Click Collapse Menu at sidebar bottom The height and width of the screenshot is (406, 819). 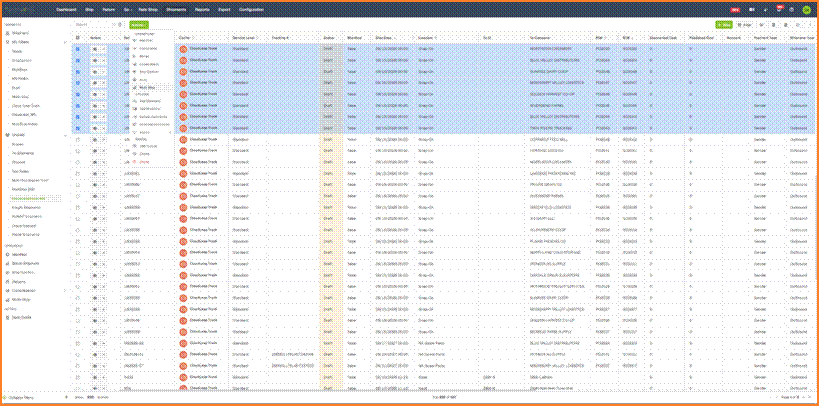pos(21,398)
